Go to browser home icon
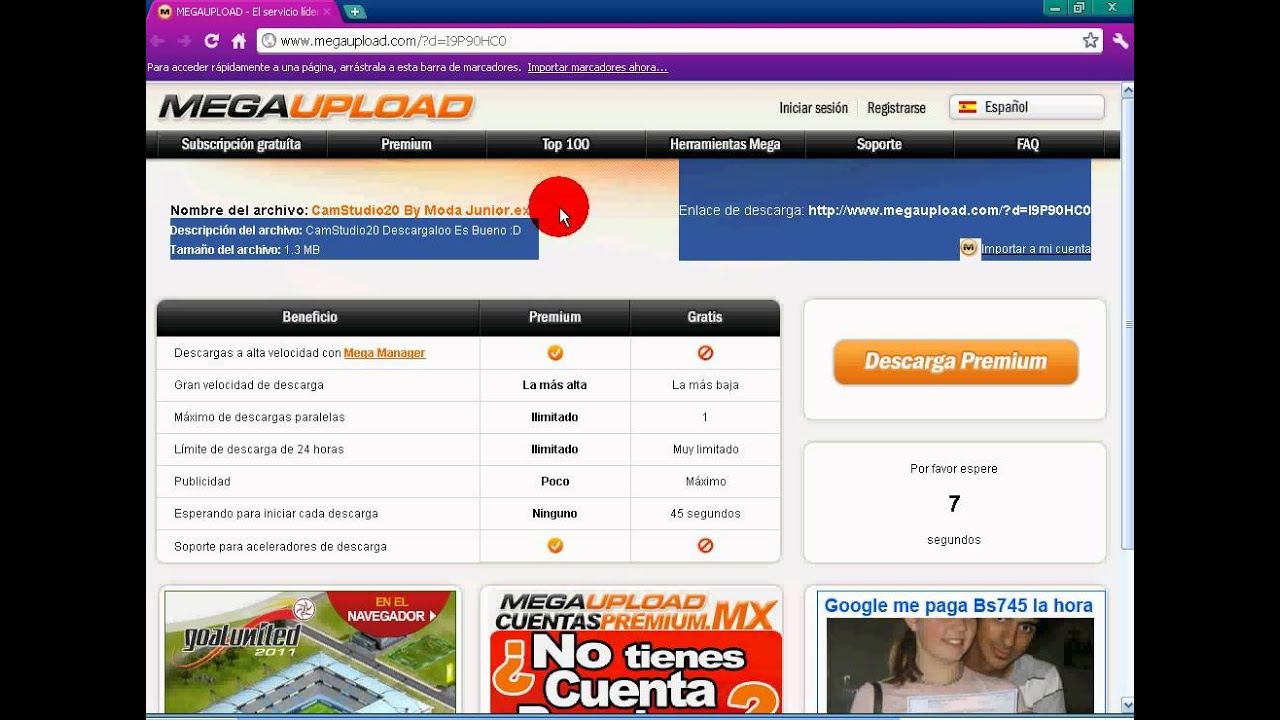Image resolution: width=1280 pixels, height=720 pixels. coord(238,41)
